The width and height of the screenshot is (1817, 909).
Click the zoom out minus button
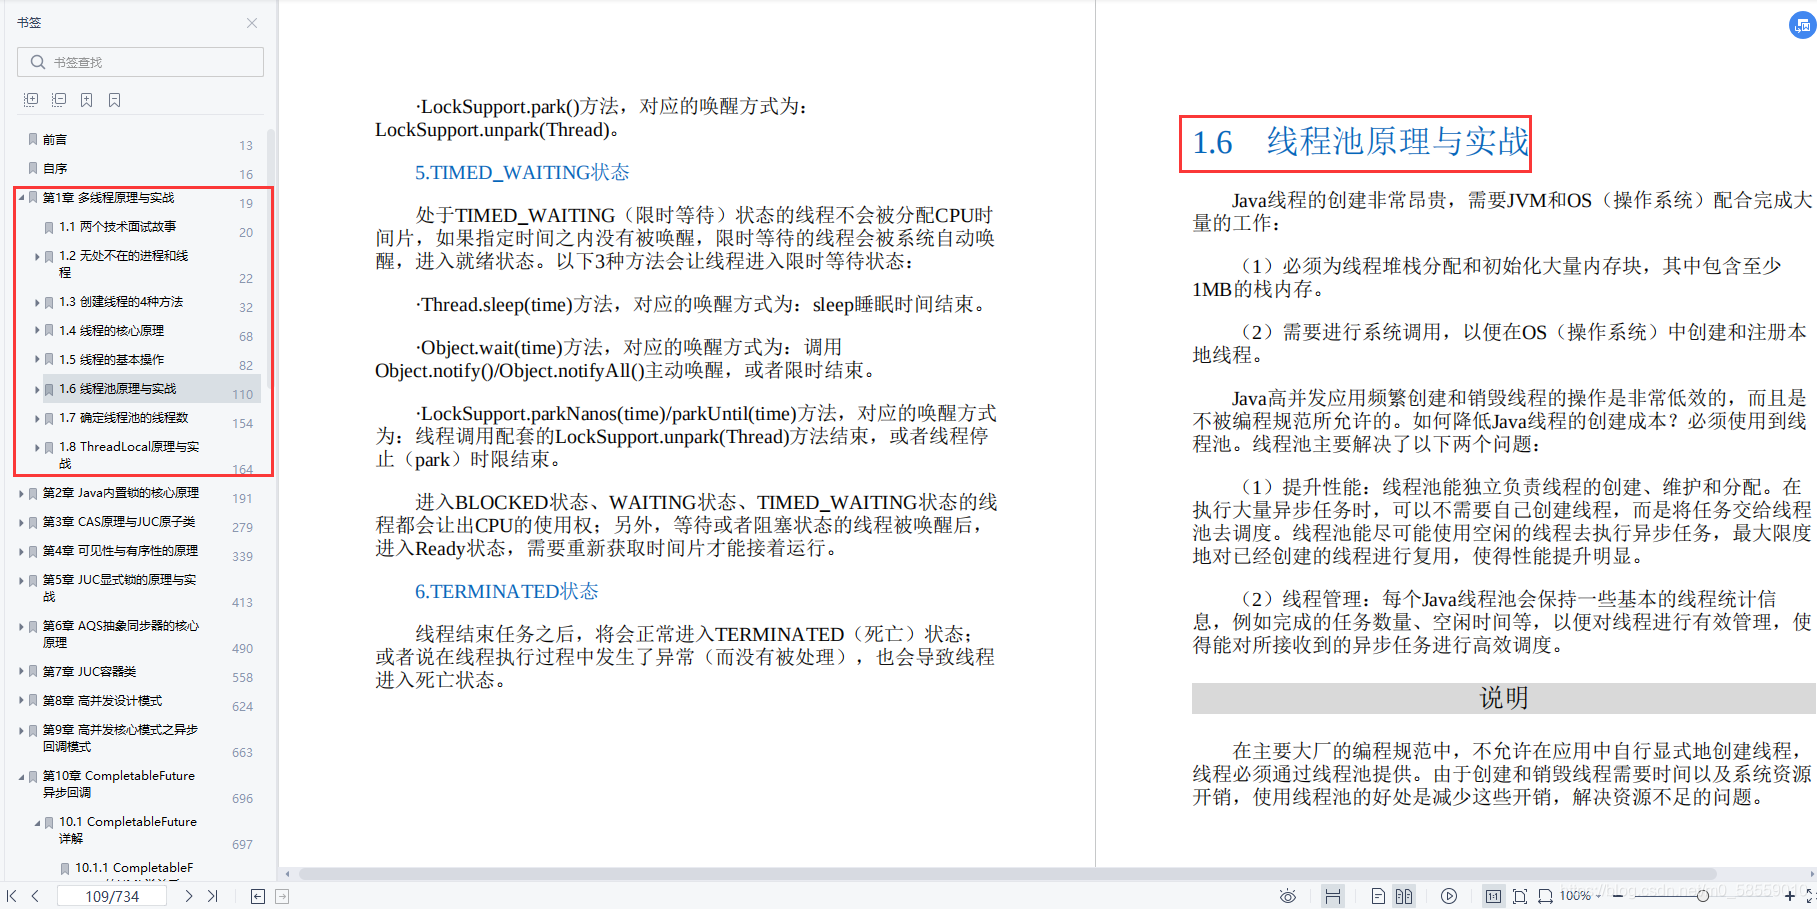[1617, 896]
